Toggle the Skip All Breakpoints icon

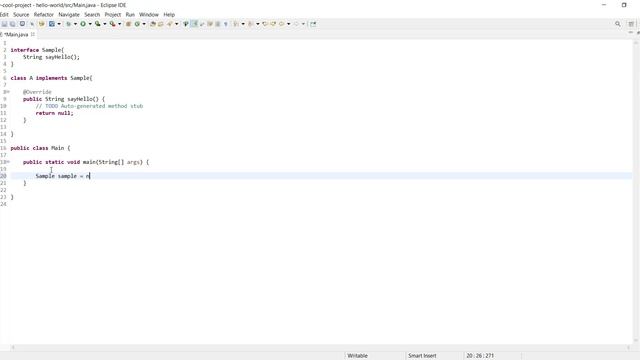(x=32, y=24)
